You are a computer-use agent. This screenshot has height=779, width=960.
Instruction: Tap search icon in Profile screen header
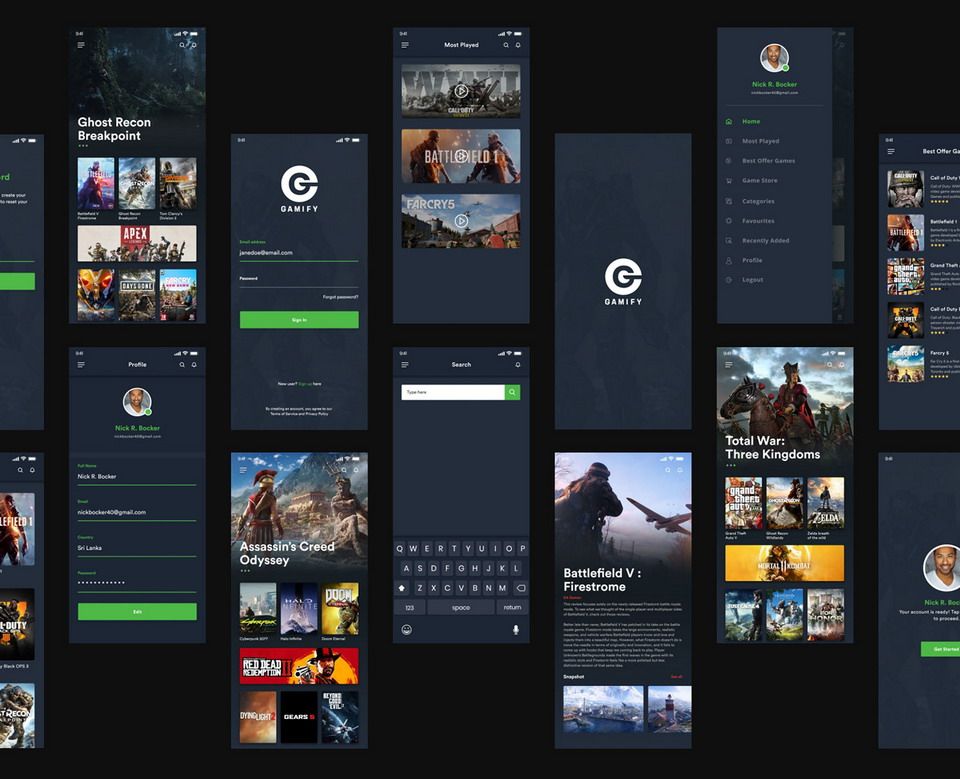click(182, 365)
